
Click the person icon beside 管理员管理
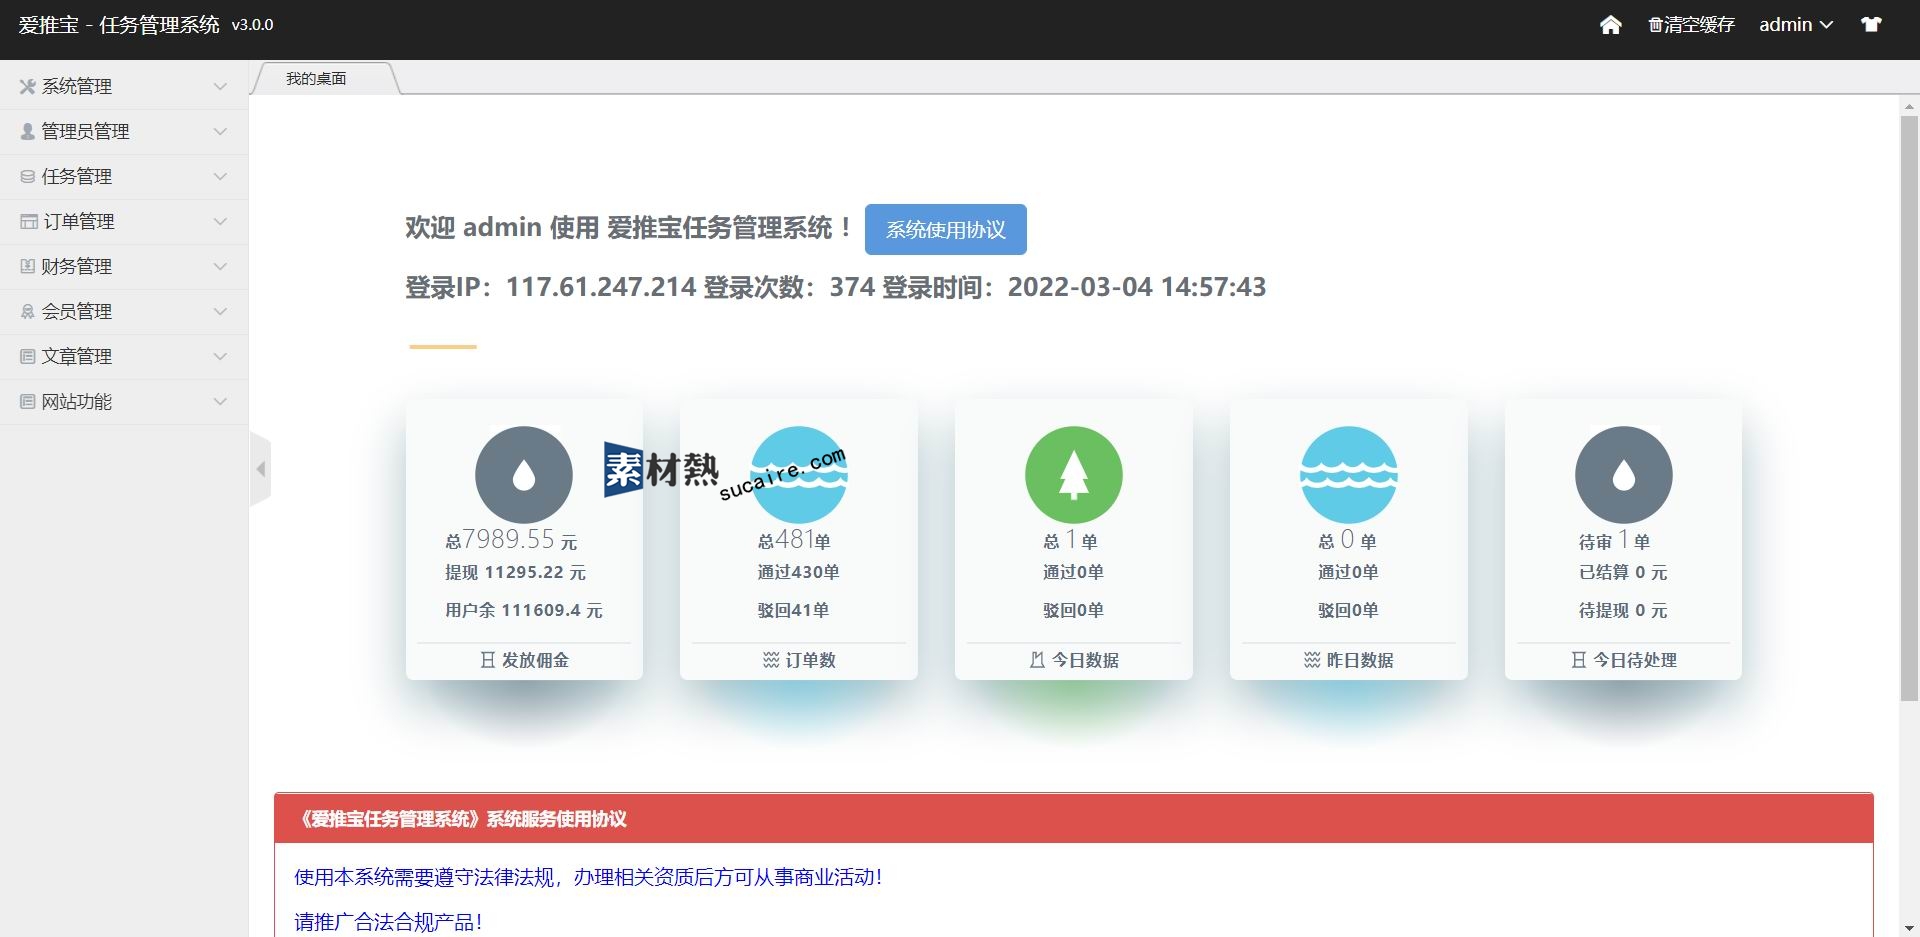pyautogui.click(x=28, y=131)
